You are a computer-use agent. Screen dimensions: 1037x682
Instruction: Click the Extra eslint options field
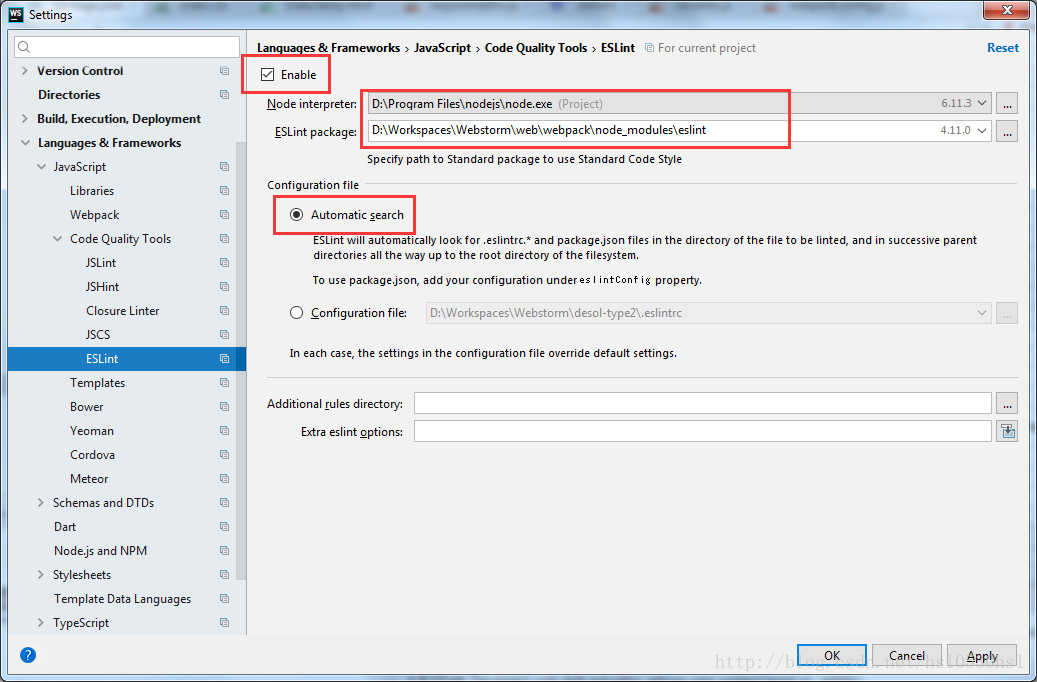point(702,431)
